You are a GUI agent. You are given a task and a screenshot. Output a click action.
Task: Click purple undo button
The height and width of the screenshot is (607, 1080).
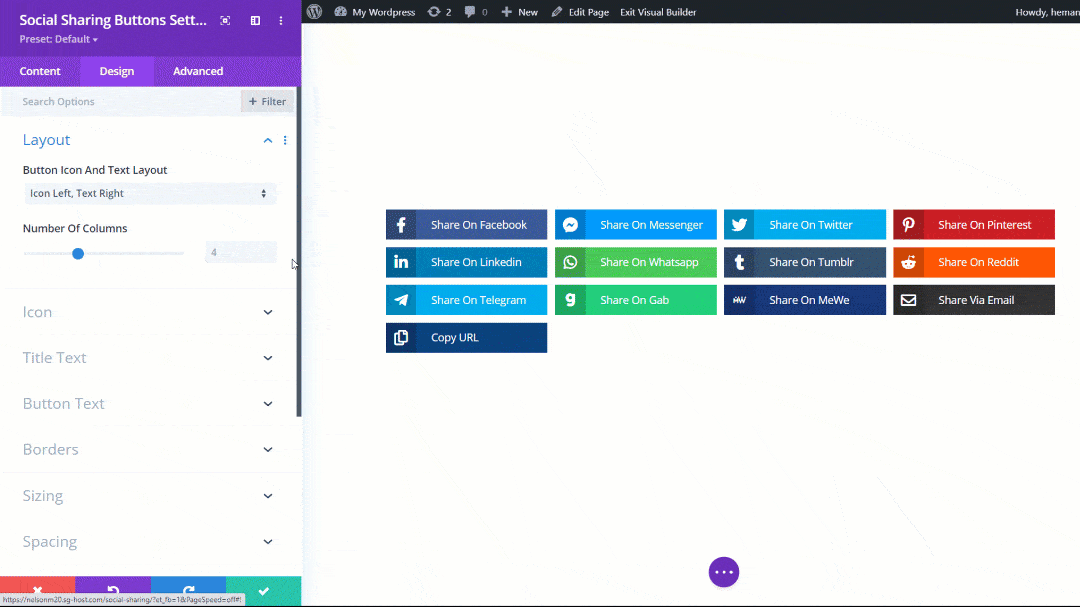(x=113, y=590)
